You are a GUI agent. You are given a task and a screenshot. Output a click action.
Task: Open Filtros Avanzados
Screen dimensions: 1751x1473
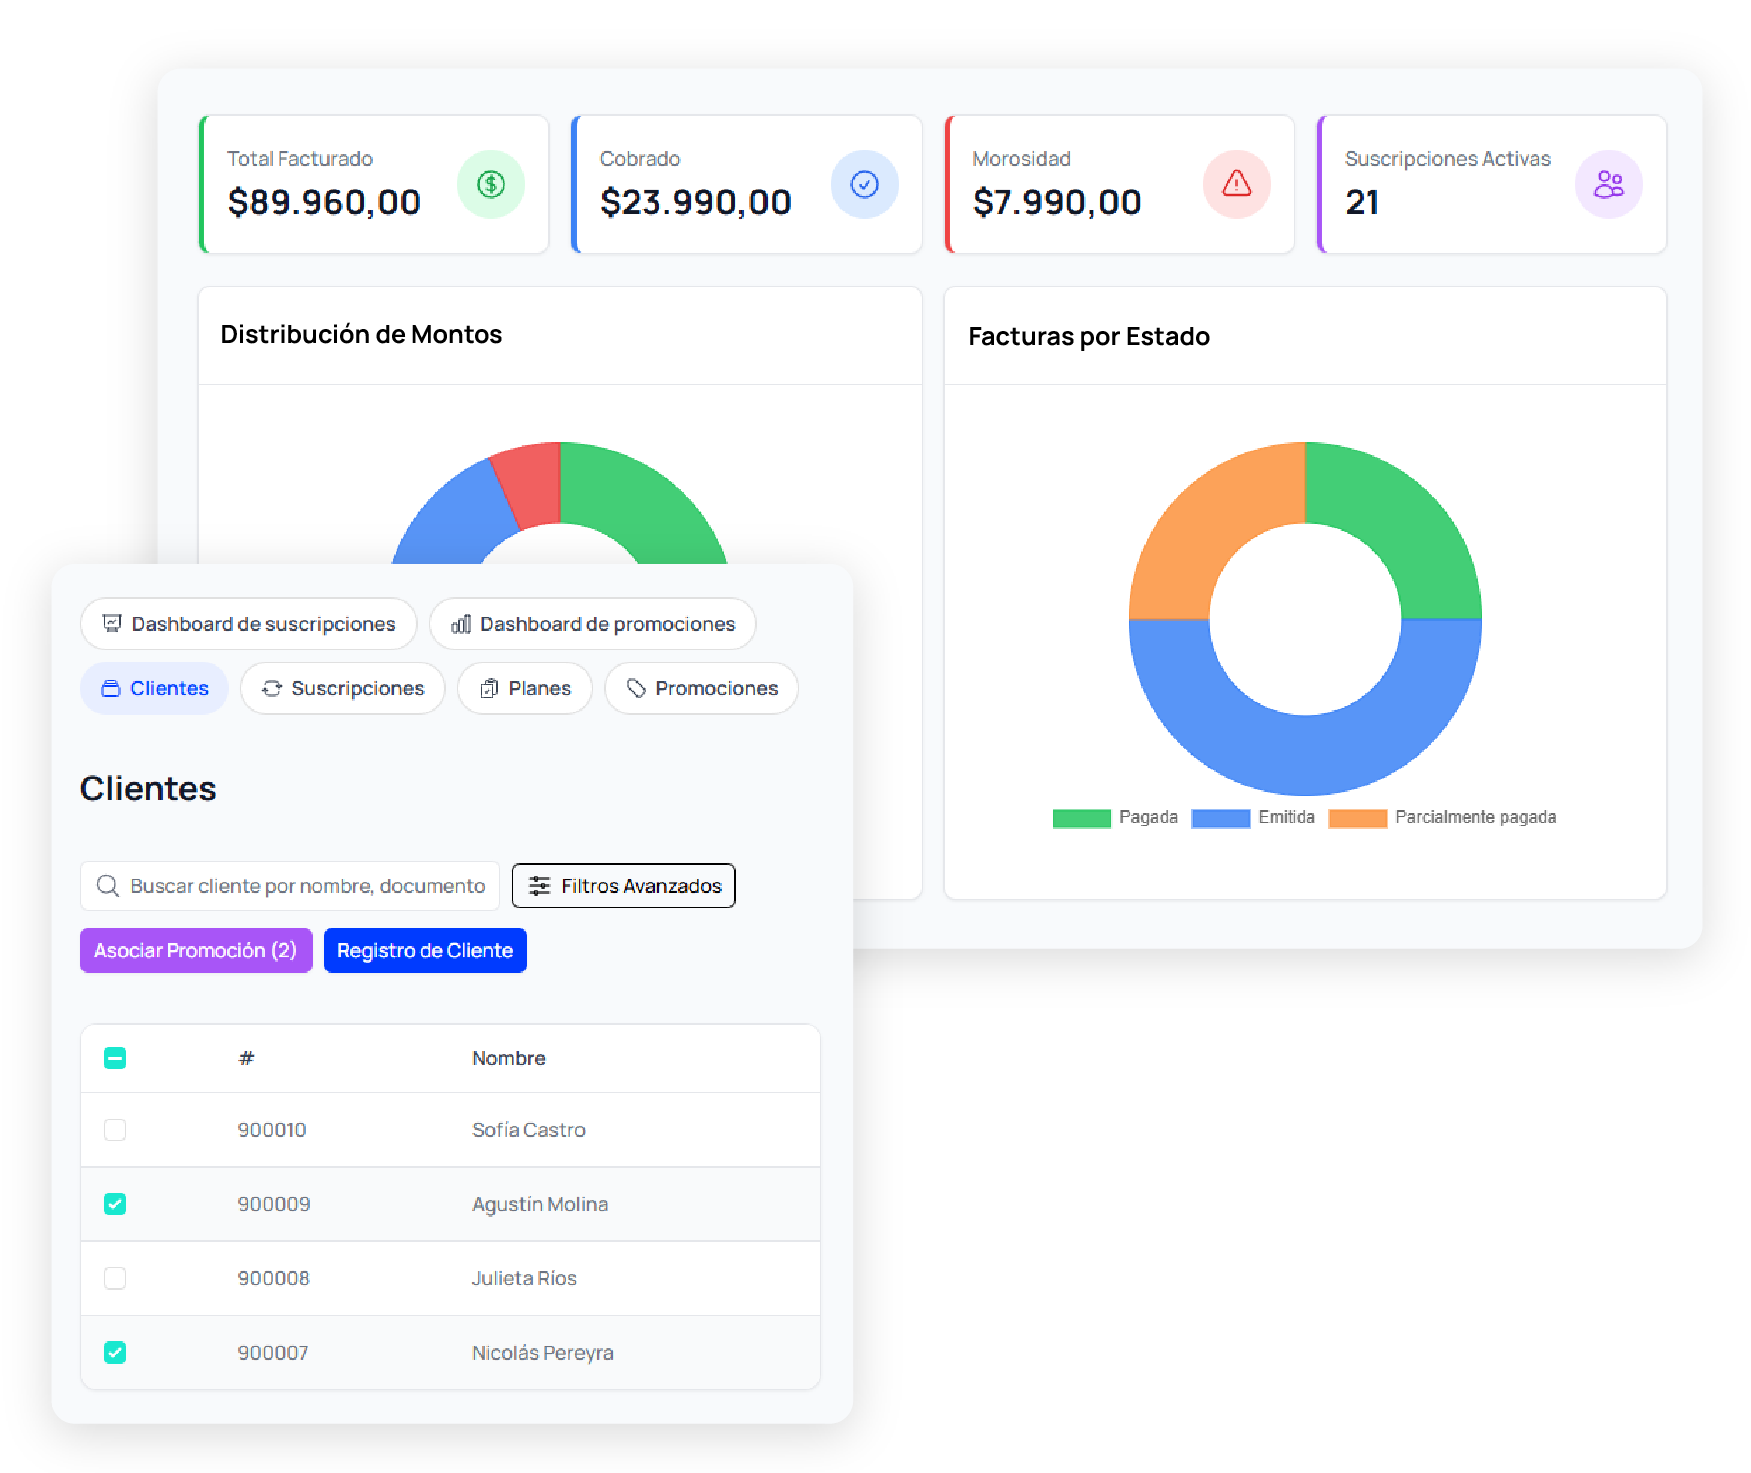(624, 886)
